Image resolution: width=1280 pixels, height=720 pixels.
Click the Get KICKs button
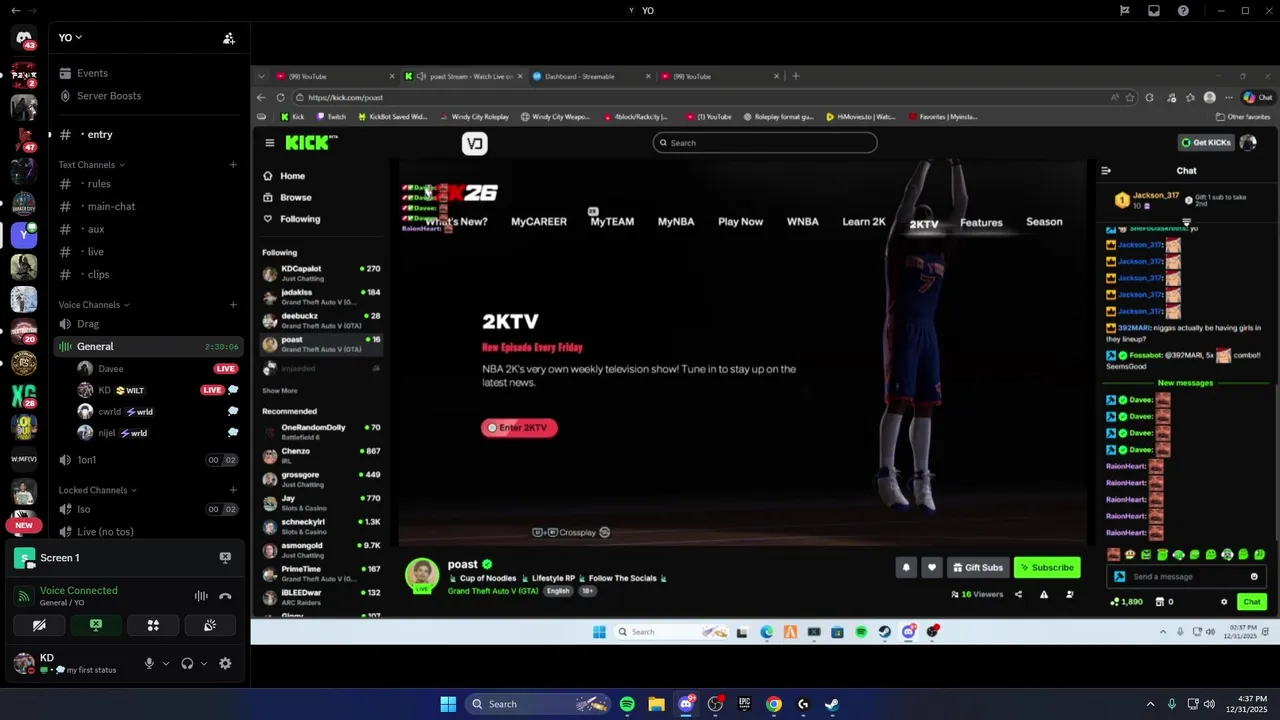point(1205,143)
